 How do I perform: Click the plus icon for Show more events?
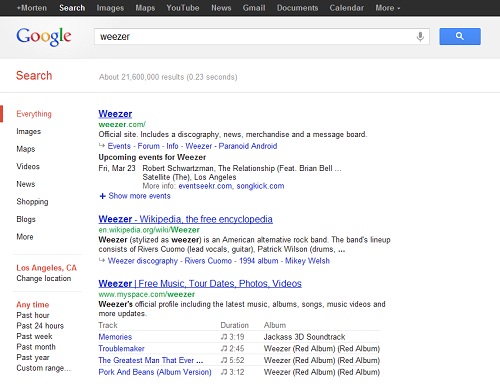pos(102,196)
